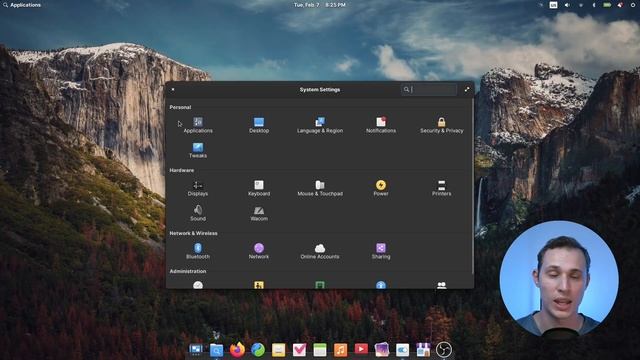Launch Music from the dock
Image resolution: width=640 pixels, height=360 pixels.
(x=340, y=350)
